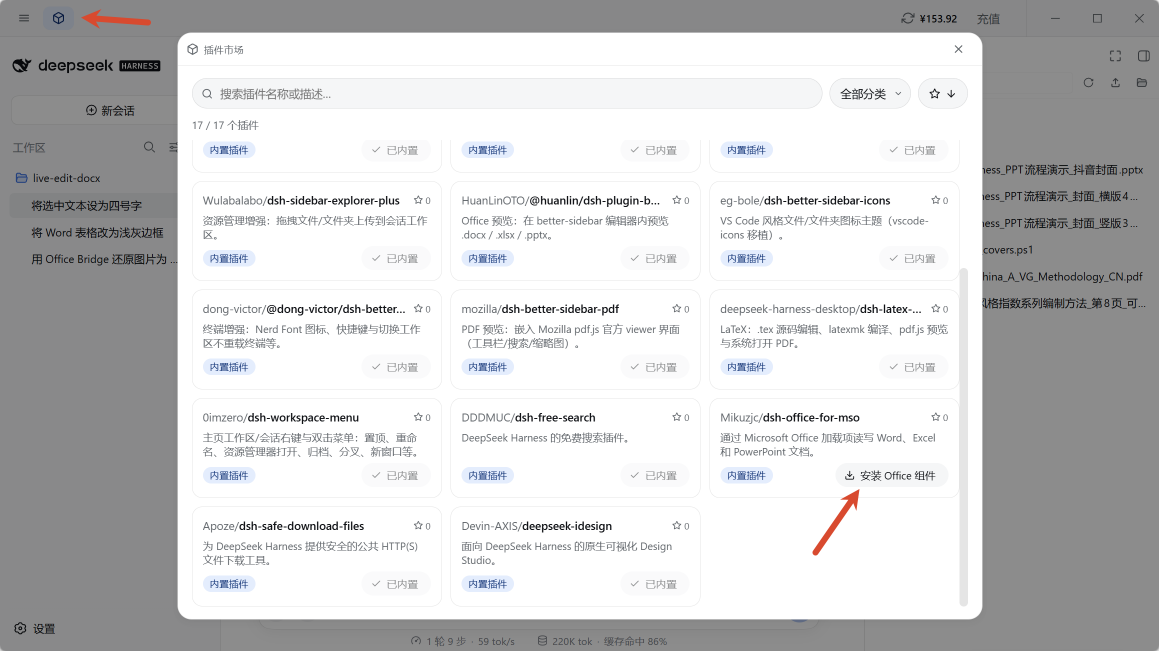Viewport: 1159px width, 651px height.
Task: Click the workspace search icon
Action: click(149, 147)
